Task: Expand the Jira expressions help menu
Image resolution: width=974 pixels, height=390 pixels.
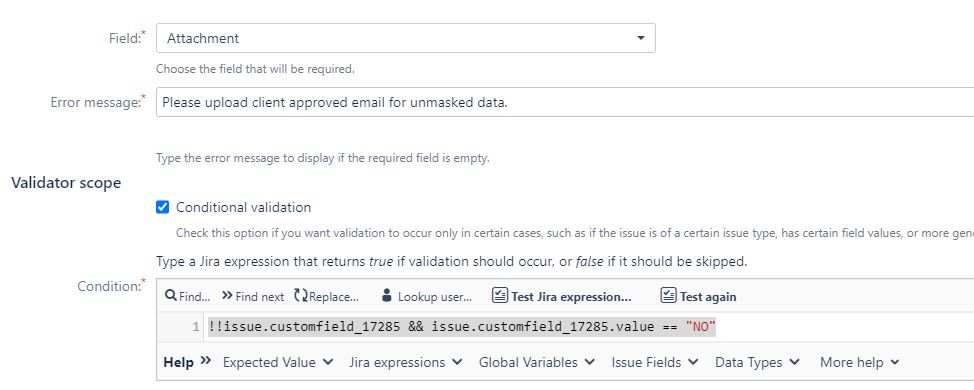Action: click(x=406, y=362)
